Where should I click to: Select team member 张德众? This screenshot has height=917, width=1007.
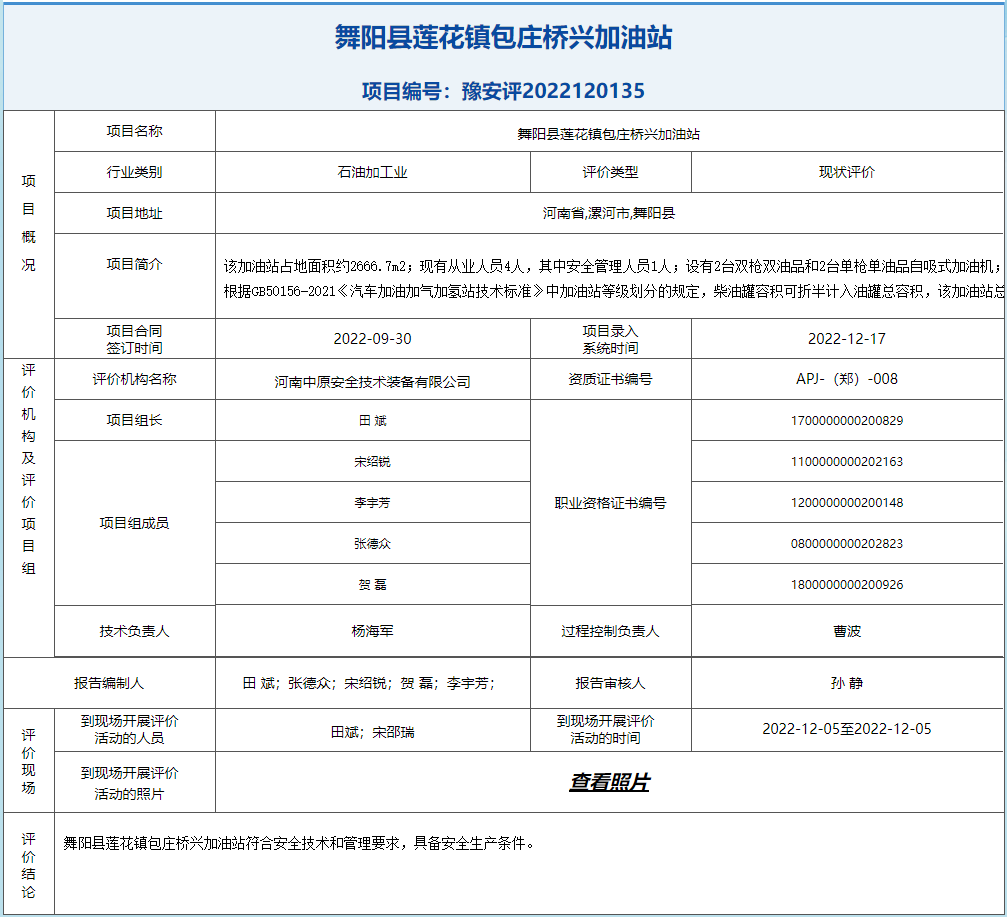[372, 544]
